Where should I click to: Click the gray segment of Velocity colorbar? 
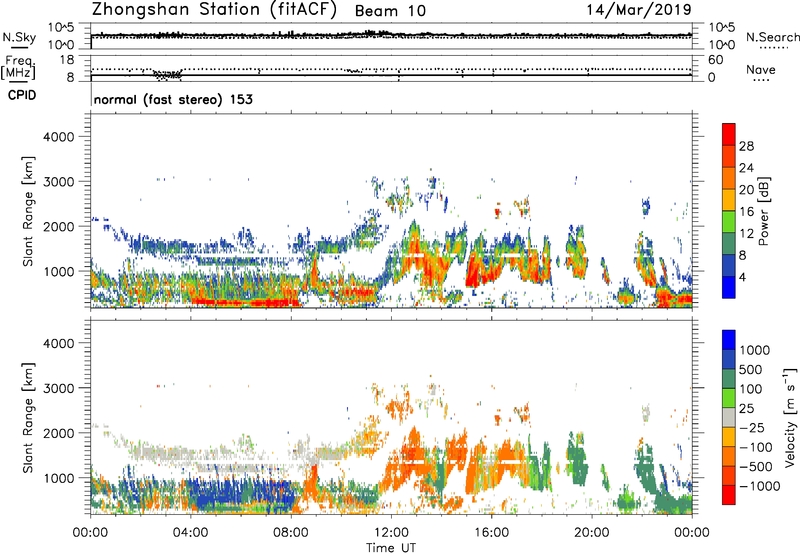(729, 418)
